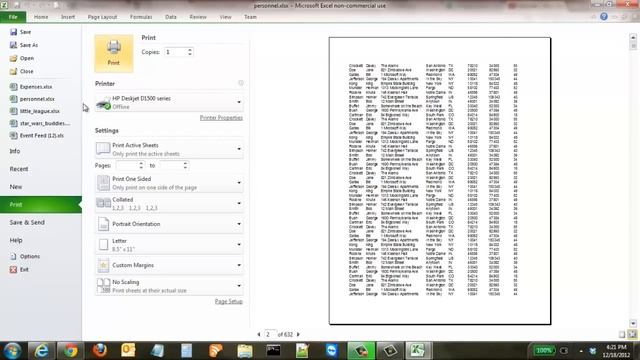Expand the Print Active Sheets dropdown
Viewport: 640px width, 360px height.
coord(169,149)
